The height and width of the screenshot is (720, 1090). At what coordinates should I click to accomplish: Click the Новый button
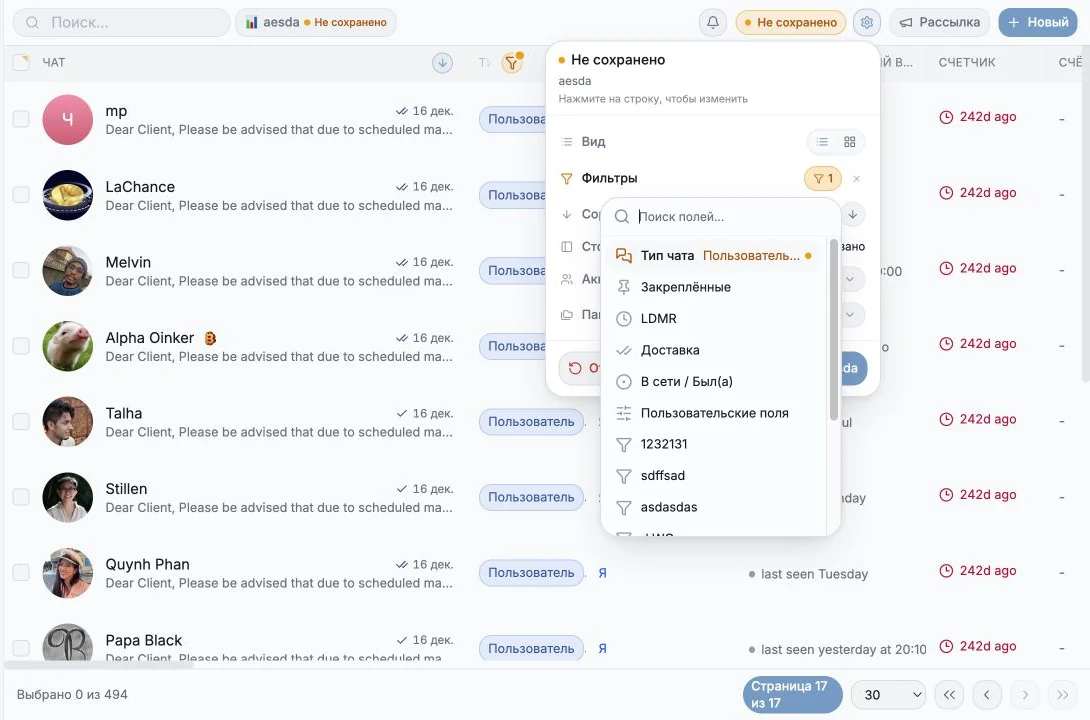[x=1038, y=22]
